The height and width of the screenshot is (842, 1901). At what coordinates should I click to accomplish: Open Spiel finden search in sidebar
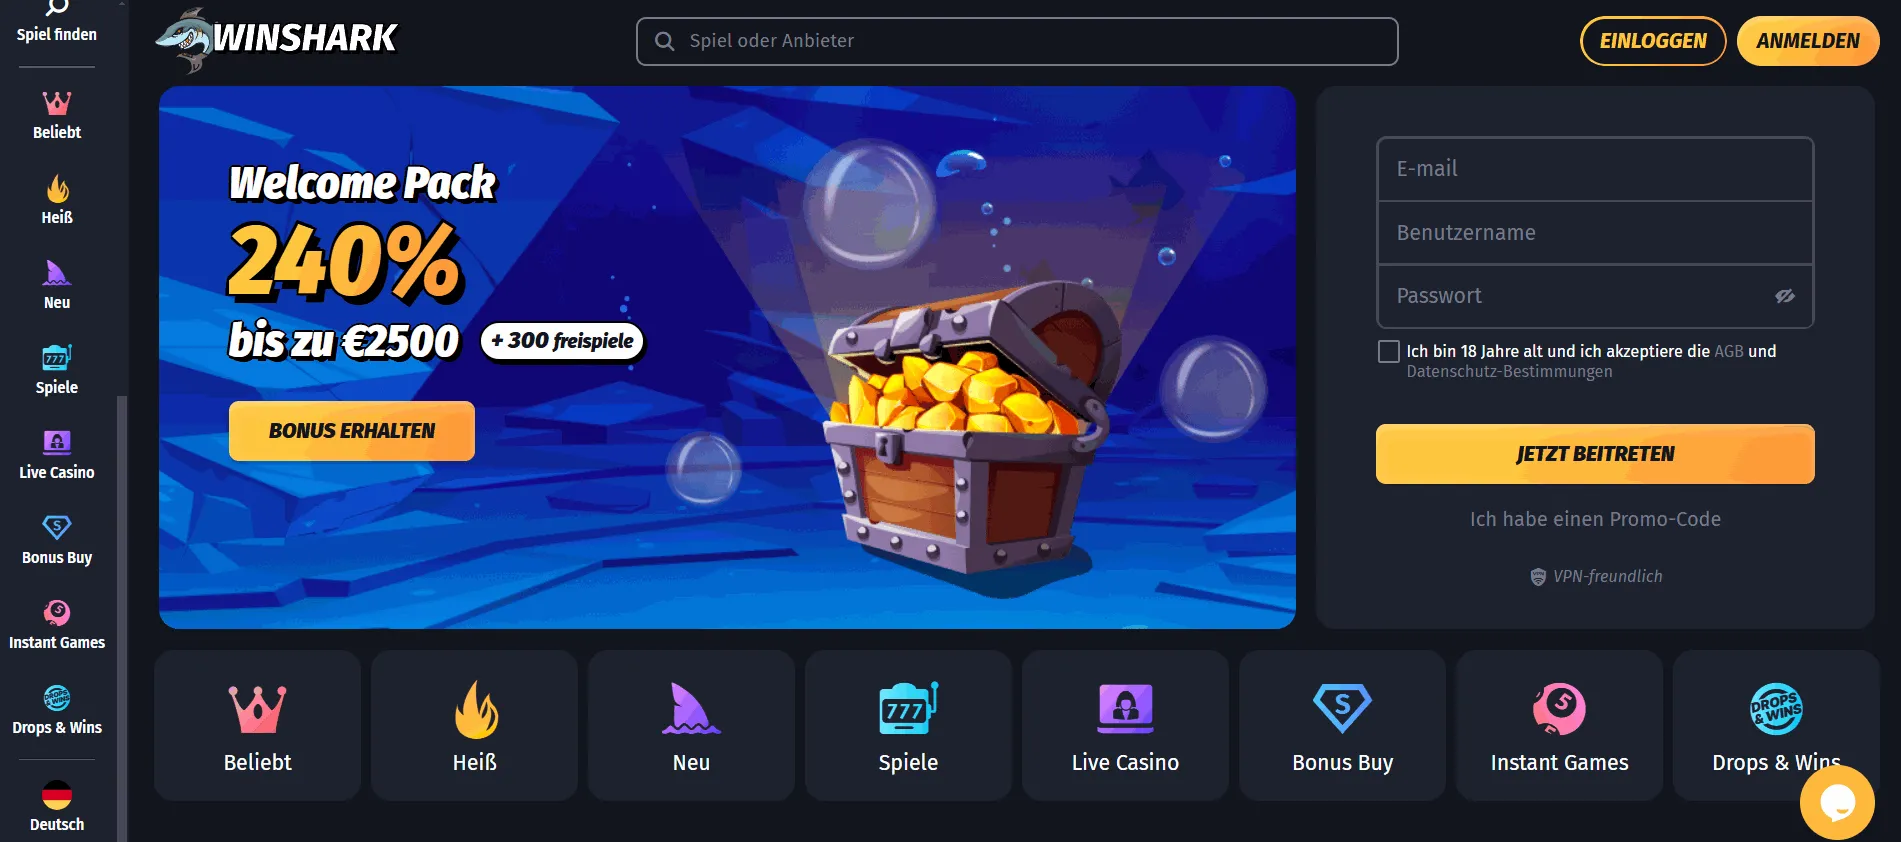(x=57, y=22)
